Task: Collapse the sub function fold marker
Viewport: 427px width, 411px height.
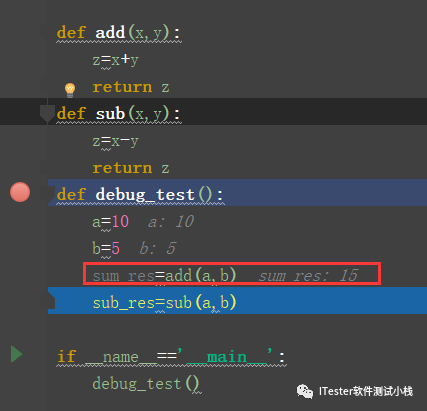Action: click(x=47, y=114)
